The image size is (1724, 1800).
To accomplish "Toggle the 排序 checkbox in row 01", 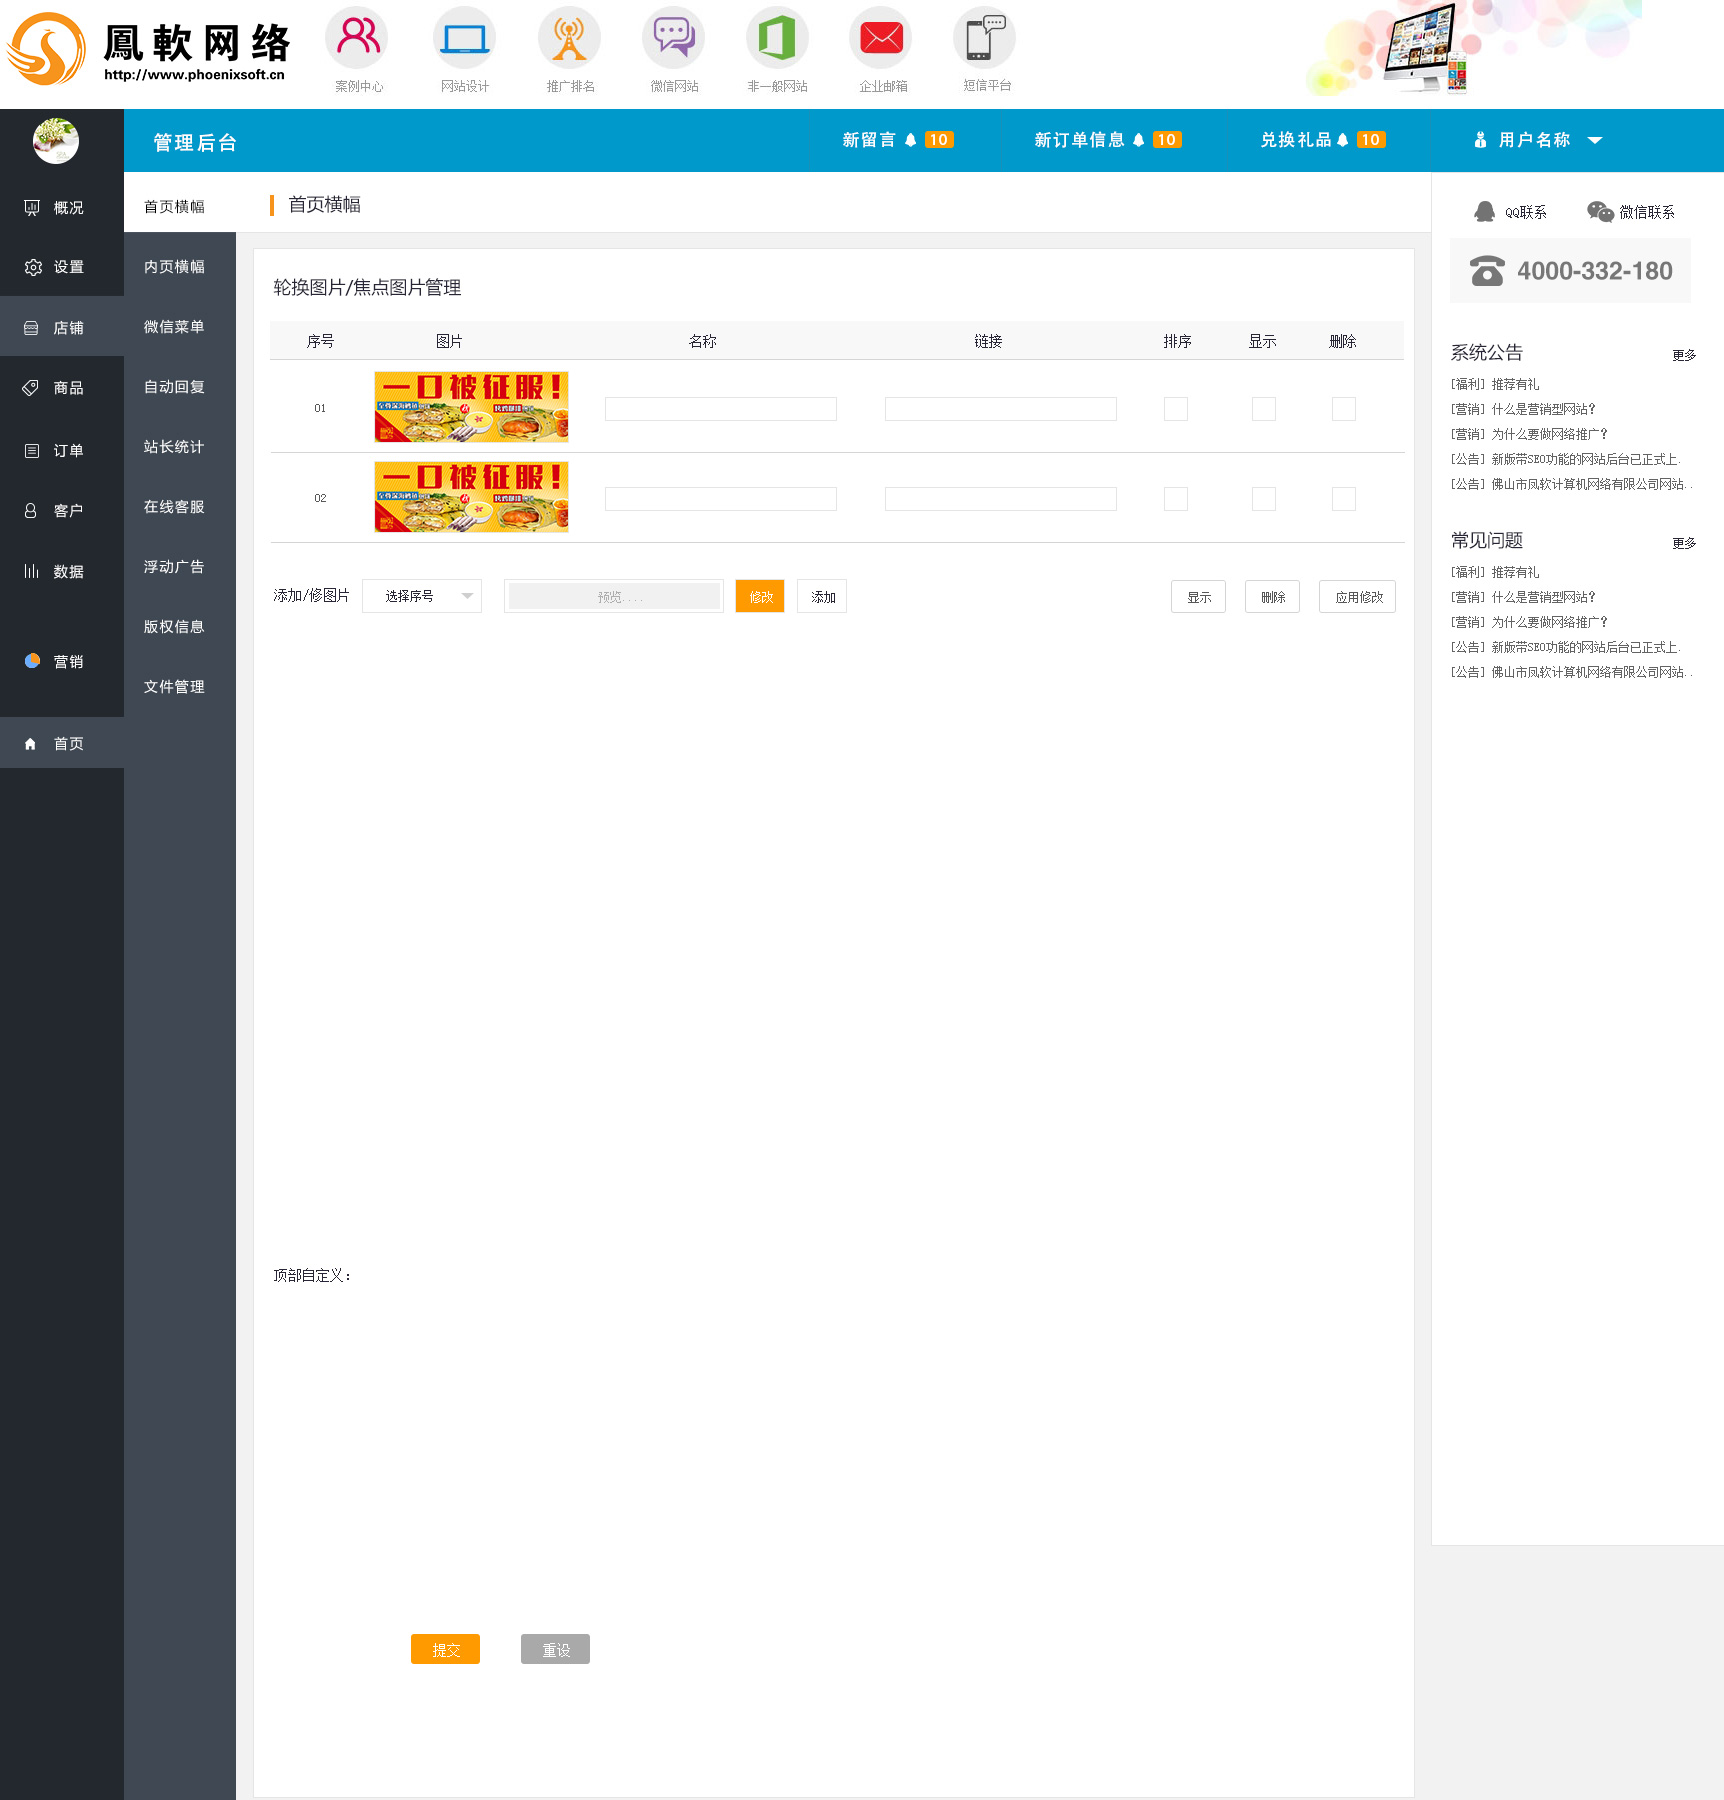I will (x=1175, y=409).
